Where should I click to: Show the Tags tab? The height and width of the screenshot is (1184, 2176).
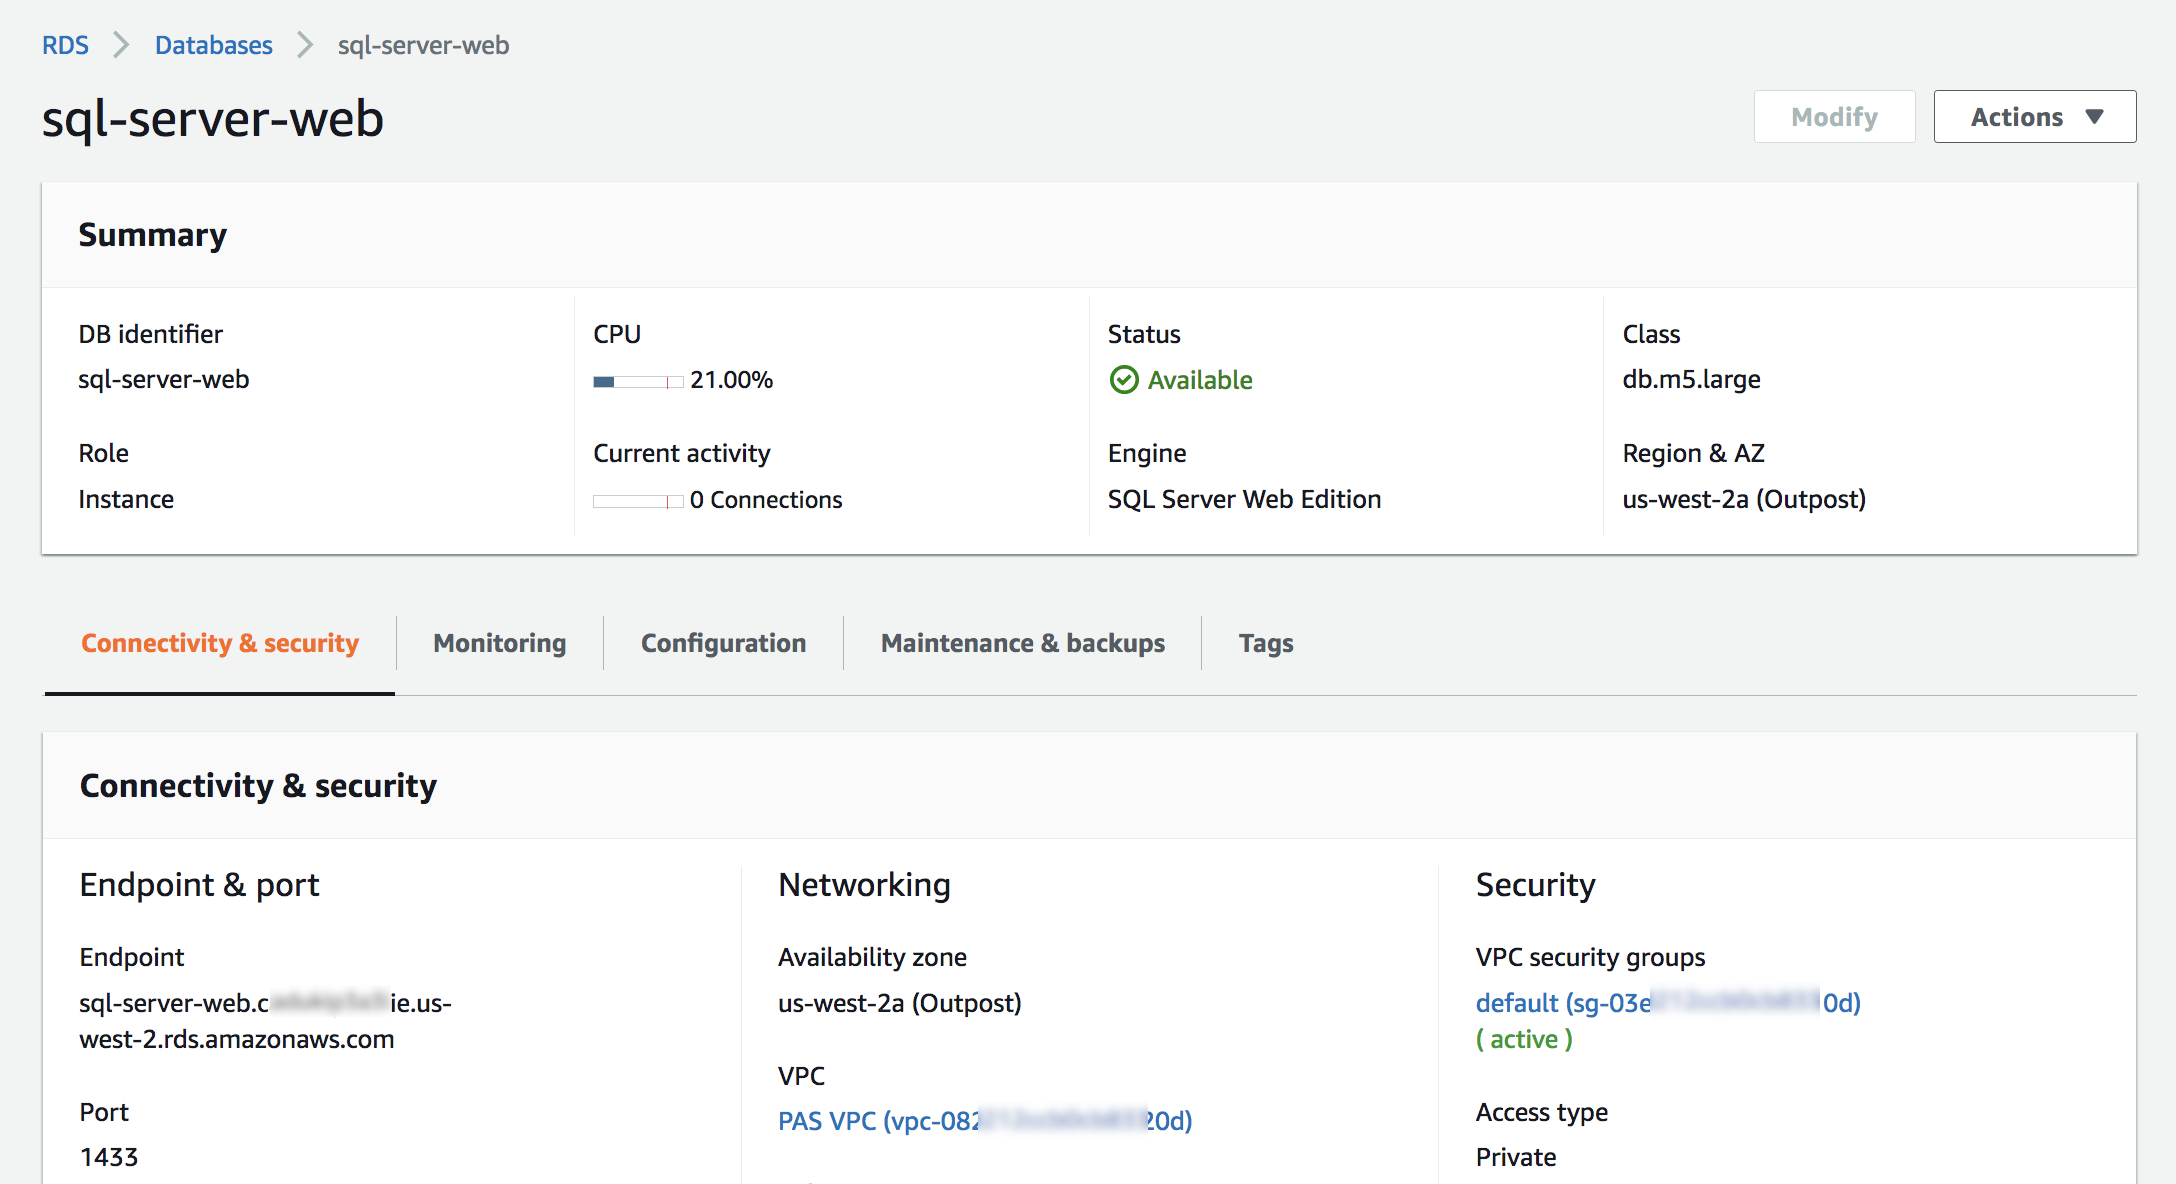pos(1265,643)
